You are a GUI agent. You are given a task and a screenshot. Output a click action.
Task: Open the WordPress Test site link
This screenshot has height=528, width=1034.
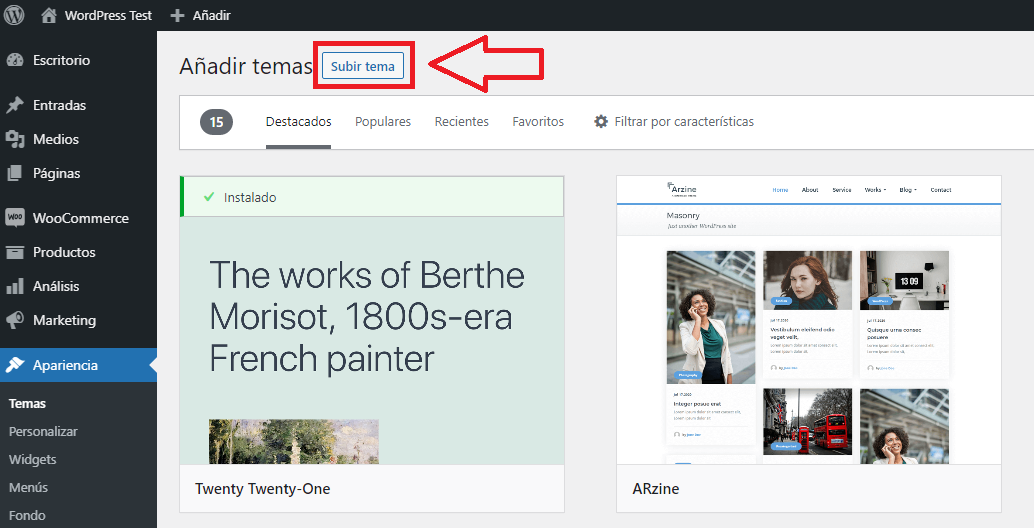(108, 15)
